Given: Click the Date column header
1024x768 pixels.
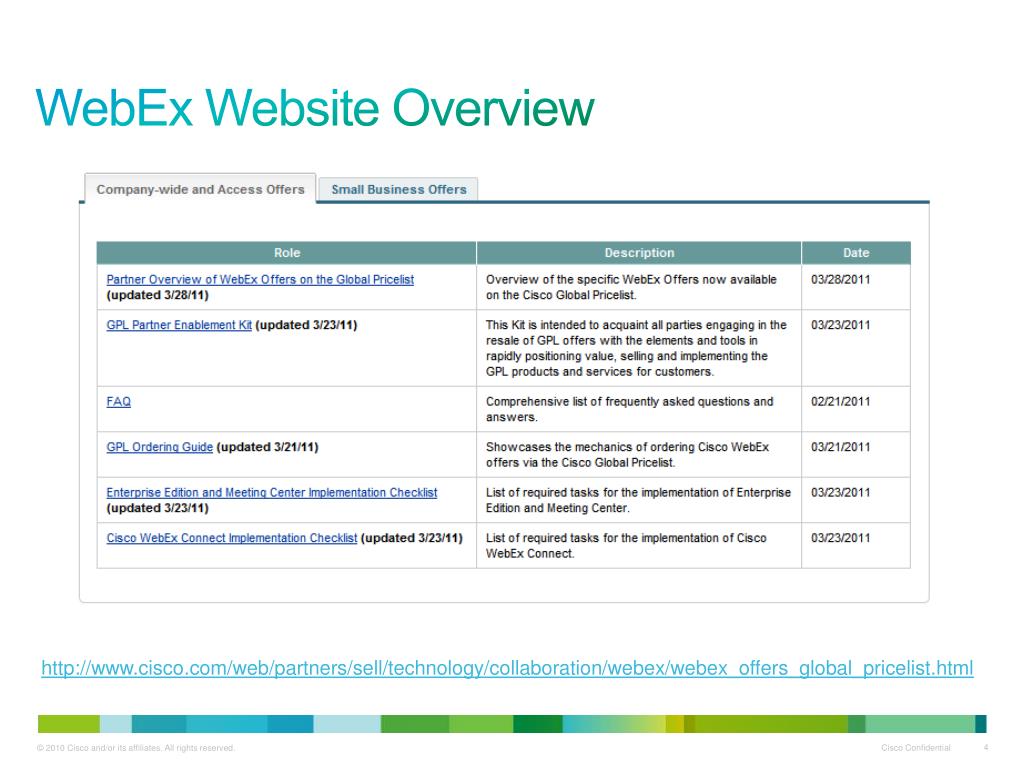Looking at the screenshot, I should click(856, 253).
